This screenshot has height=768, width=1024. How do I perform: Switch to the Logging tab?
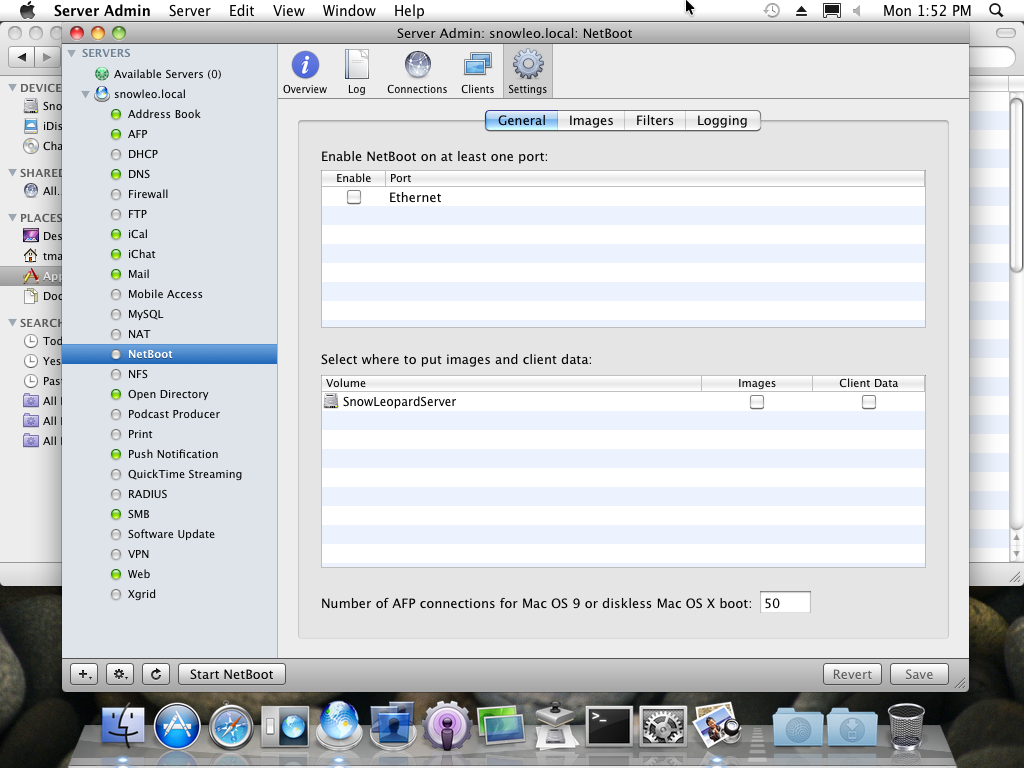(722, 120)
